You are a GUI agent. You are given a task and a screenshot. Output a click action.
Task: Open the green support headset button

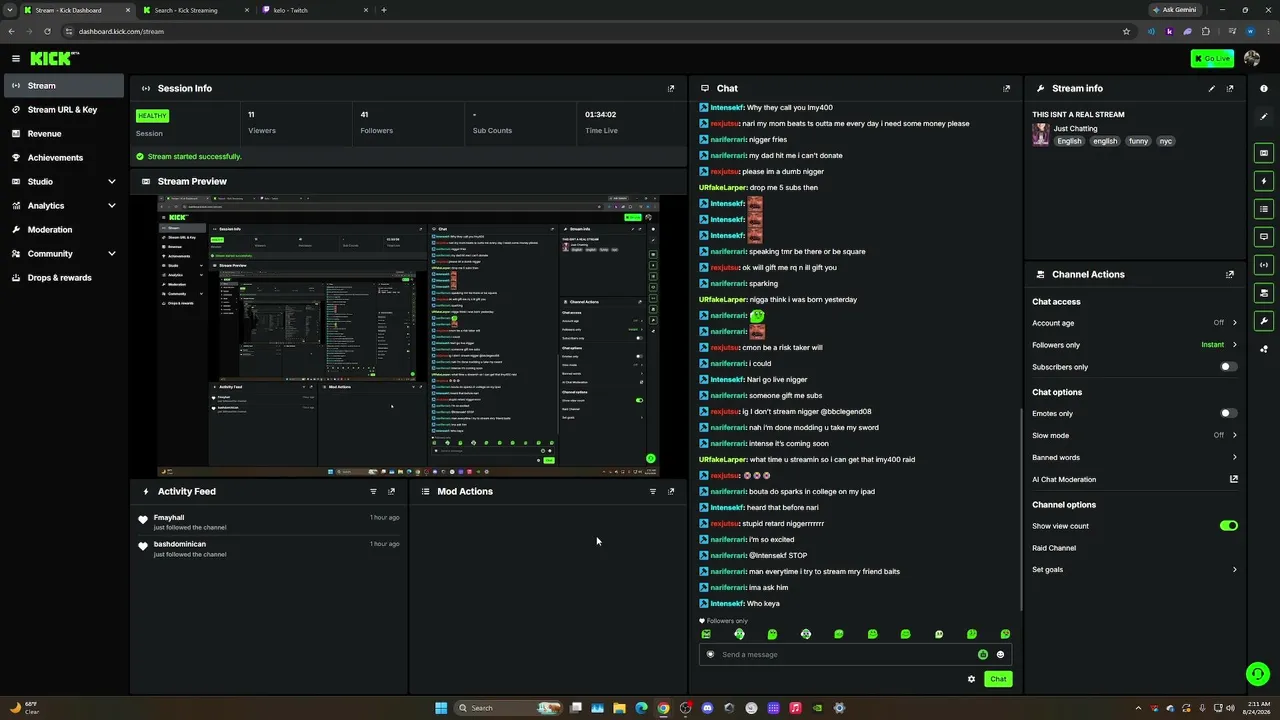tap(1258, 674)
